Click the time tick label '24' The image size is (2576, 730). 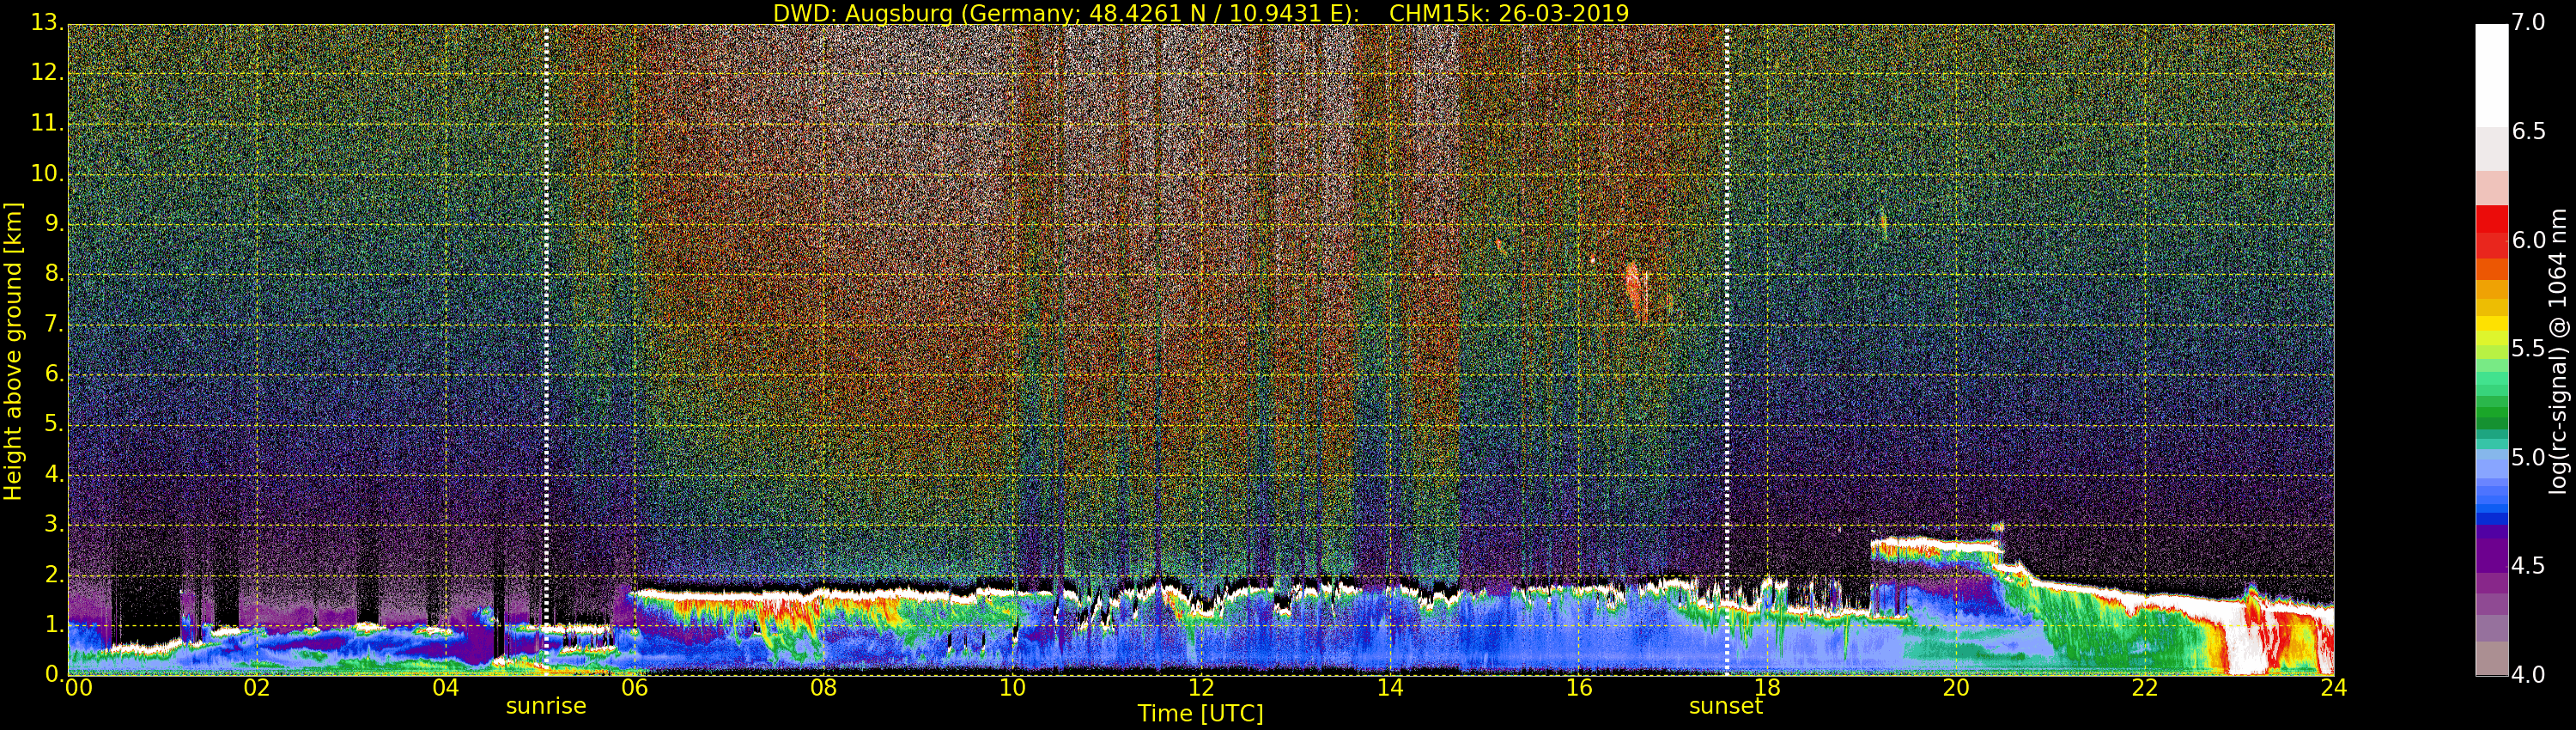pyautogui.click(x=2334, y=688)
